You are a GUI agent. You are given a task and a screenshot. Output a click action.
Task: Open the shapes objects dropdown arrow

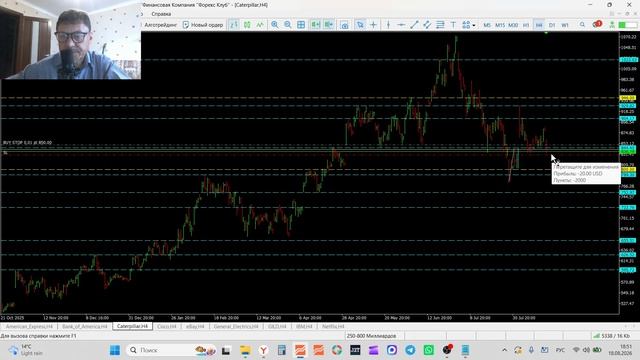pos(474,25)
